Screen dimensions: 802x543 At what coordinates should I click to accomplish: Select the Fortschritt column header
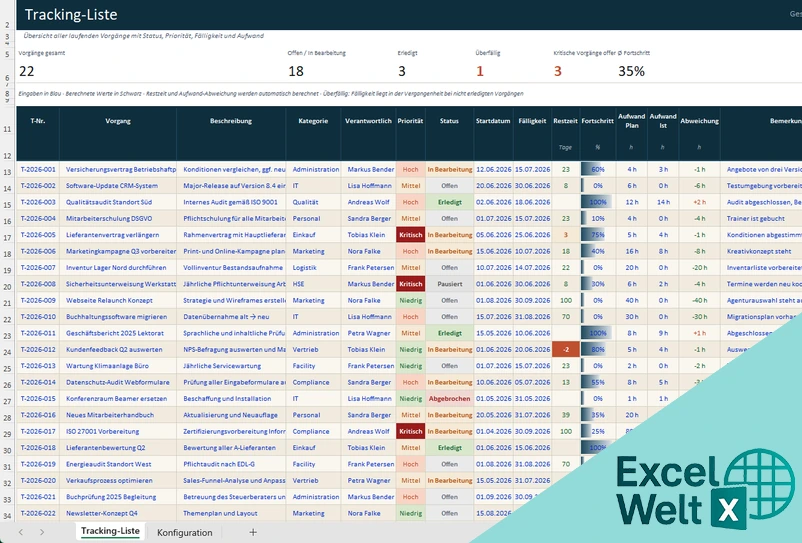(597, 121)
